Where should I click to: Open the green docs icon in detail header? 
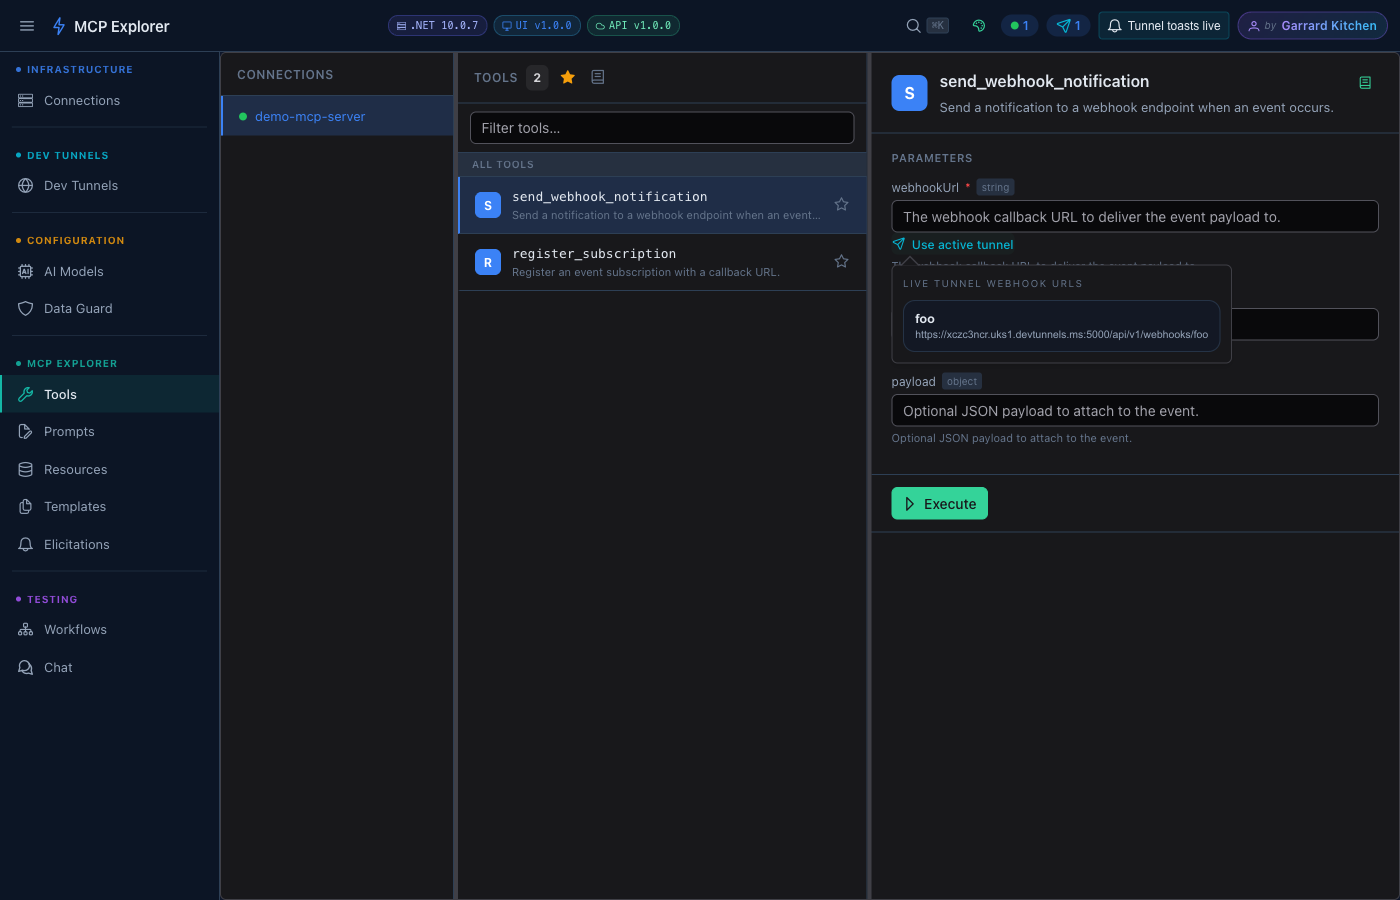coord(1365,82)
